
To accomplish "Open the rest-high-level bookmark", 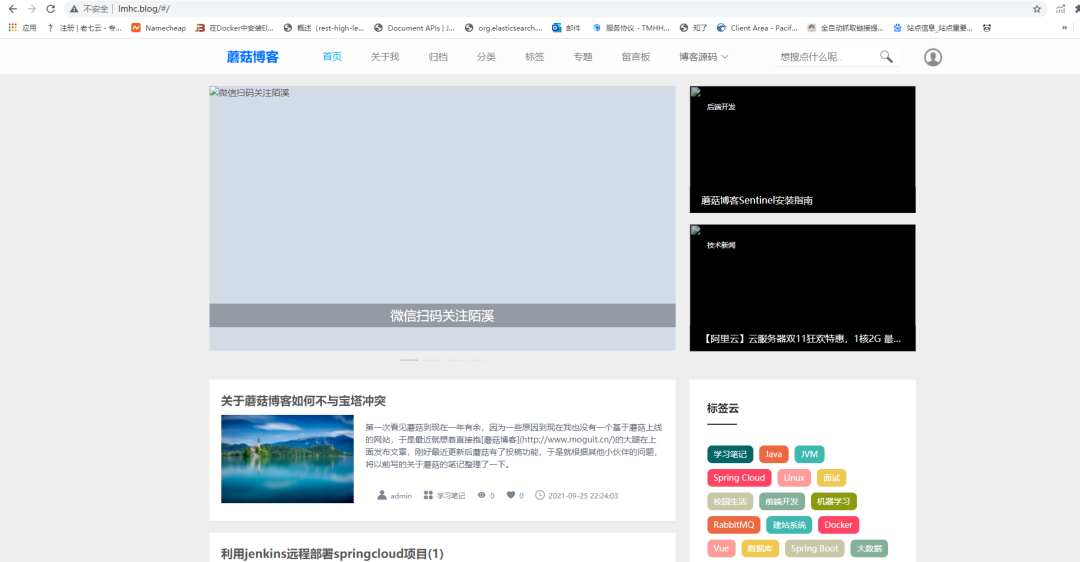I will coord(323,28).
